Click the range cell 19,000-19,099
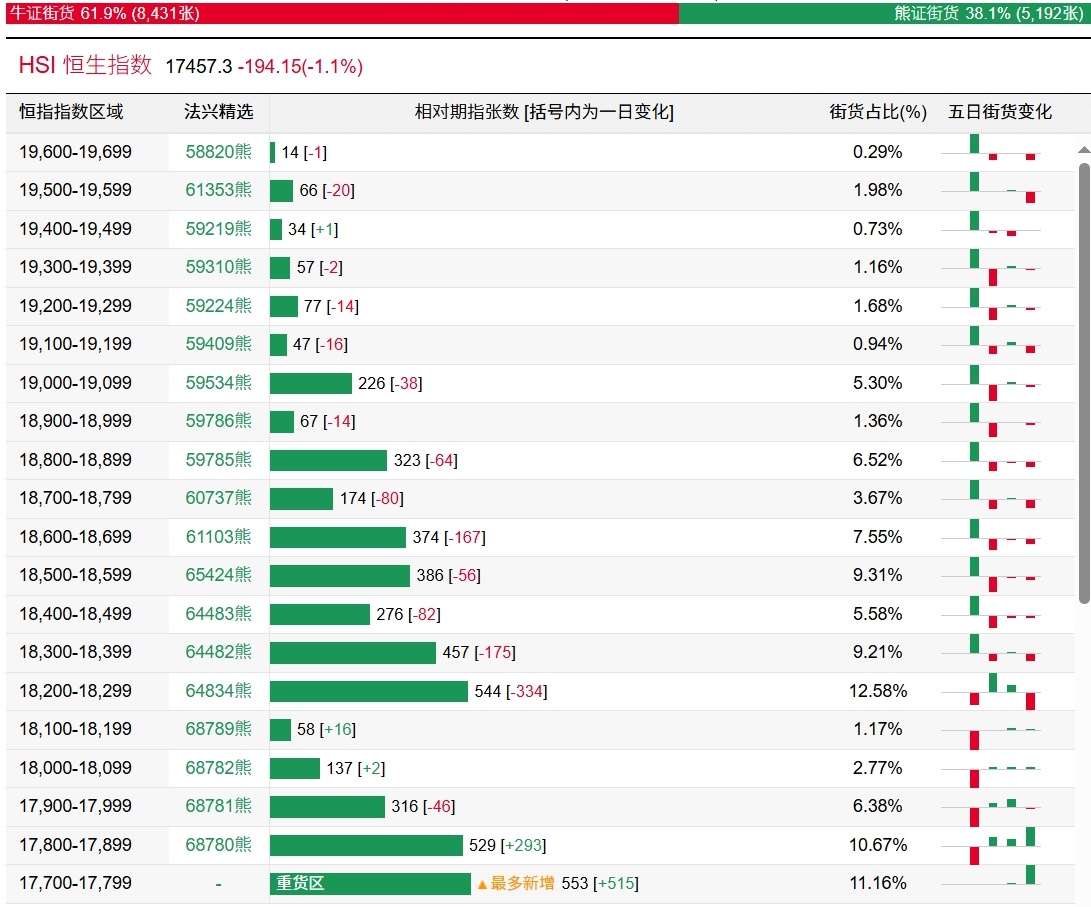Screen dimensions: 1091x907 click(x=75, y=383)
